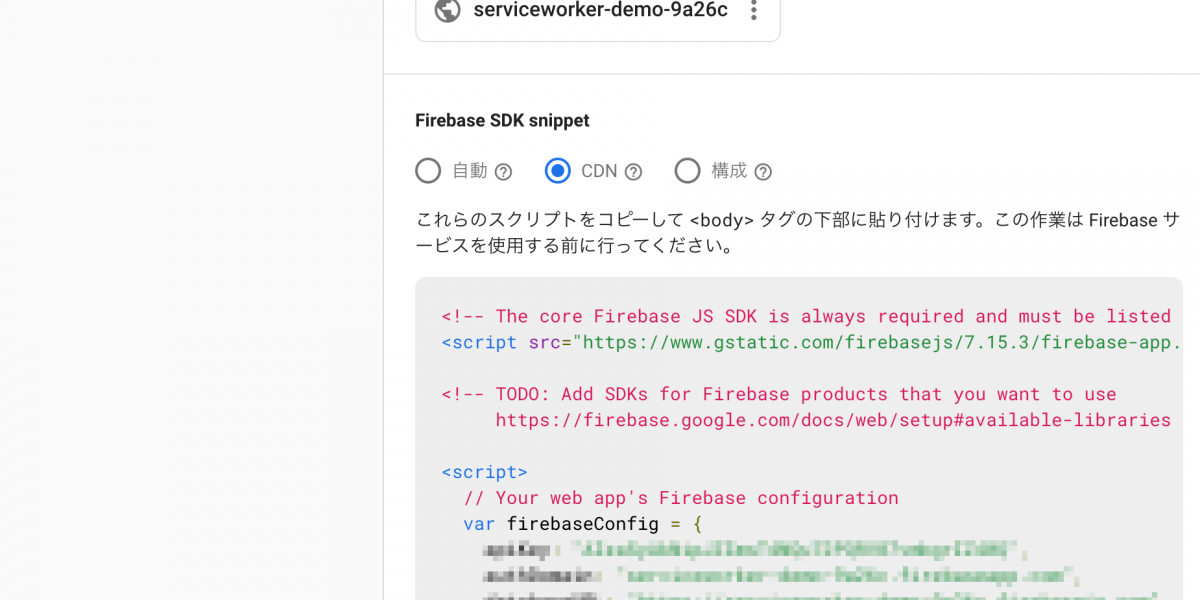Select the 自動 radio button
Viewport: 1200px width, 600px height.
pos(428,171)
